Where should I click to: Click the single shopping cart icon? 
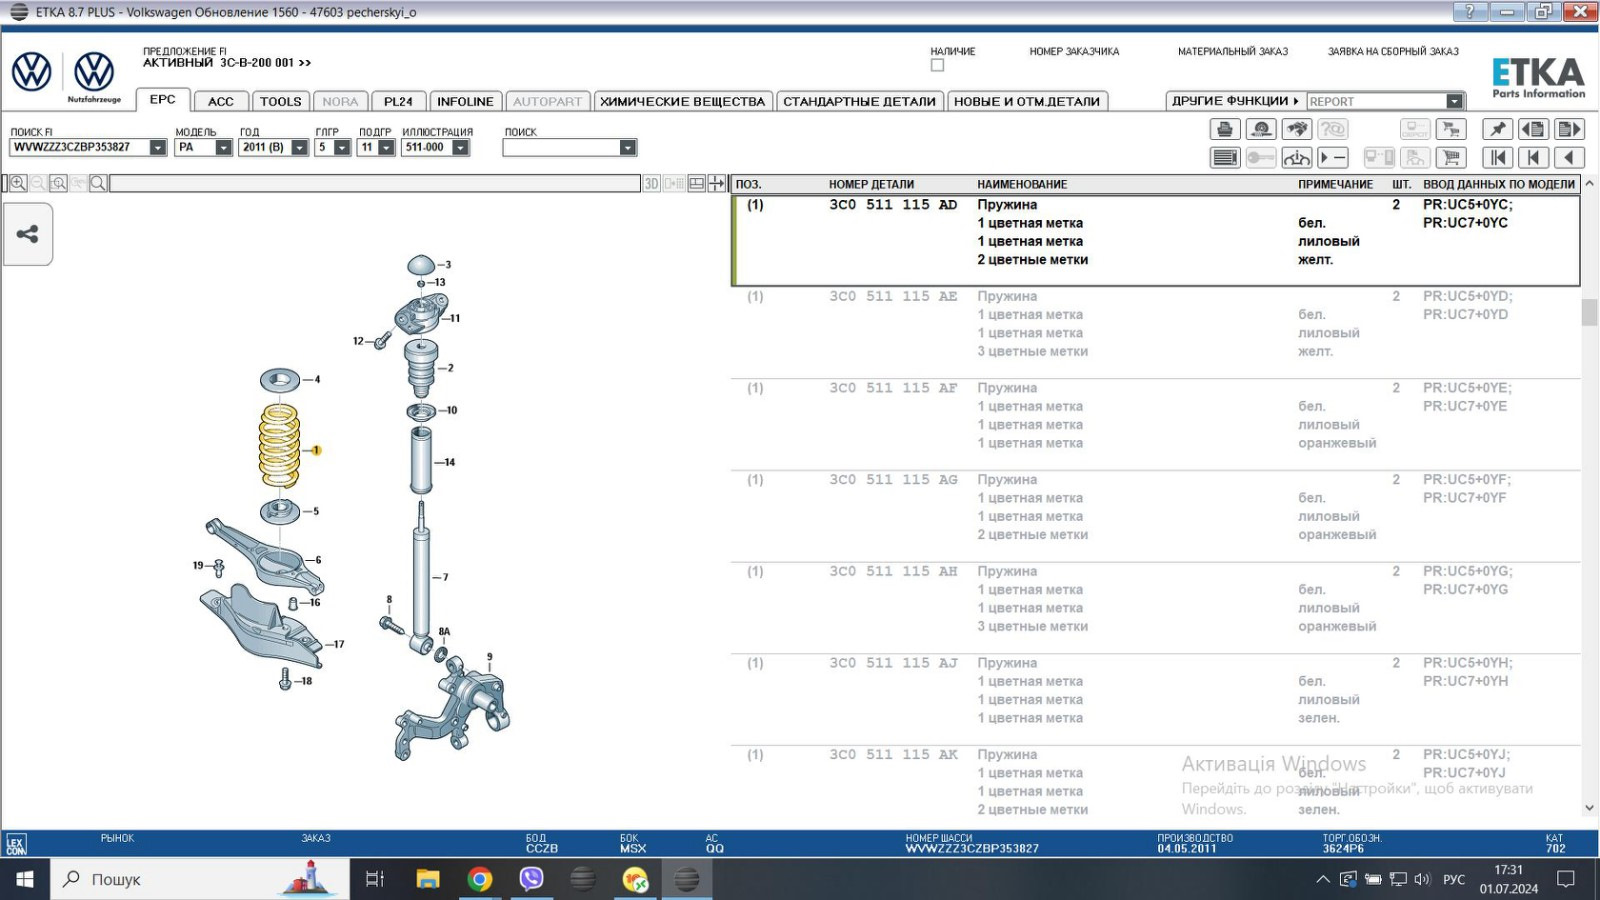pyautogui.click(x=1451, y=157)
